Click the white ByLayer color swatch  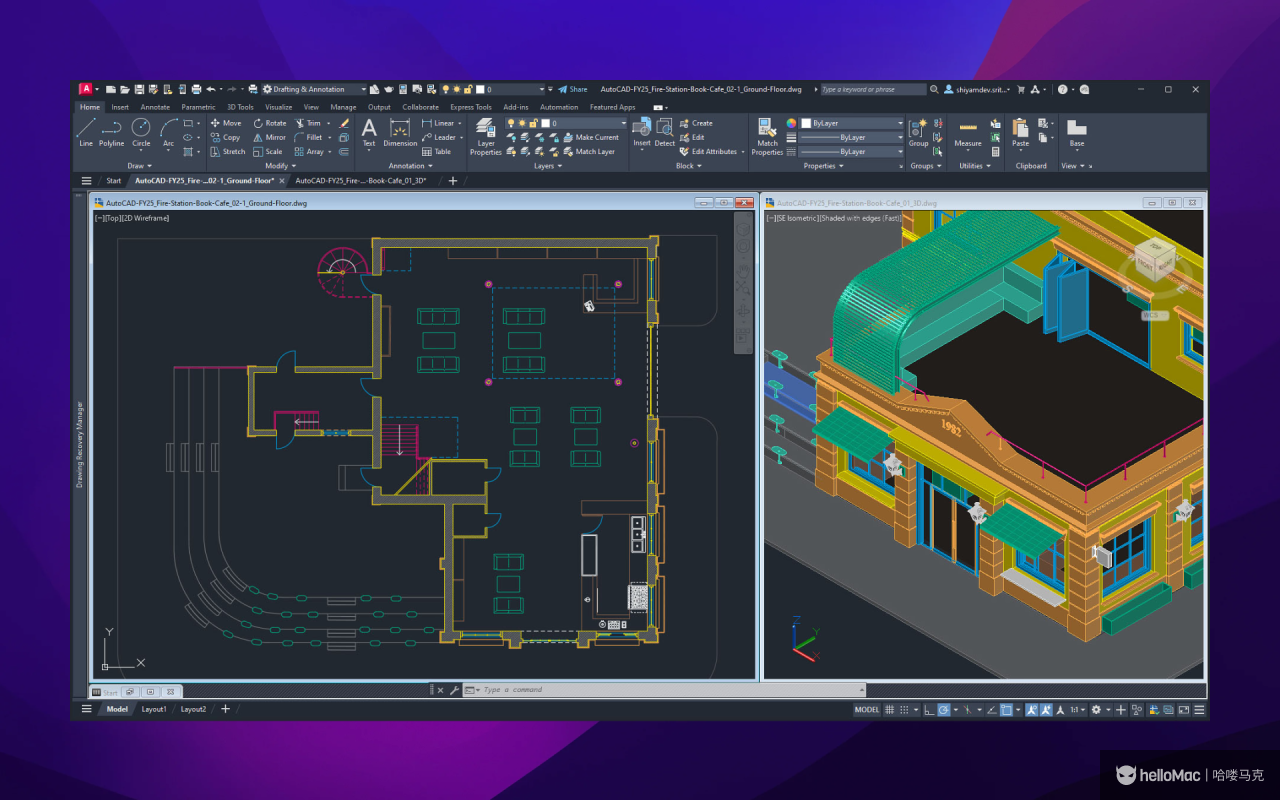[x=806, y=123]
